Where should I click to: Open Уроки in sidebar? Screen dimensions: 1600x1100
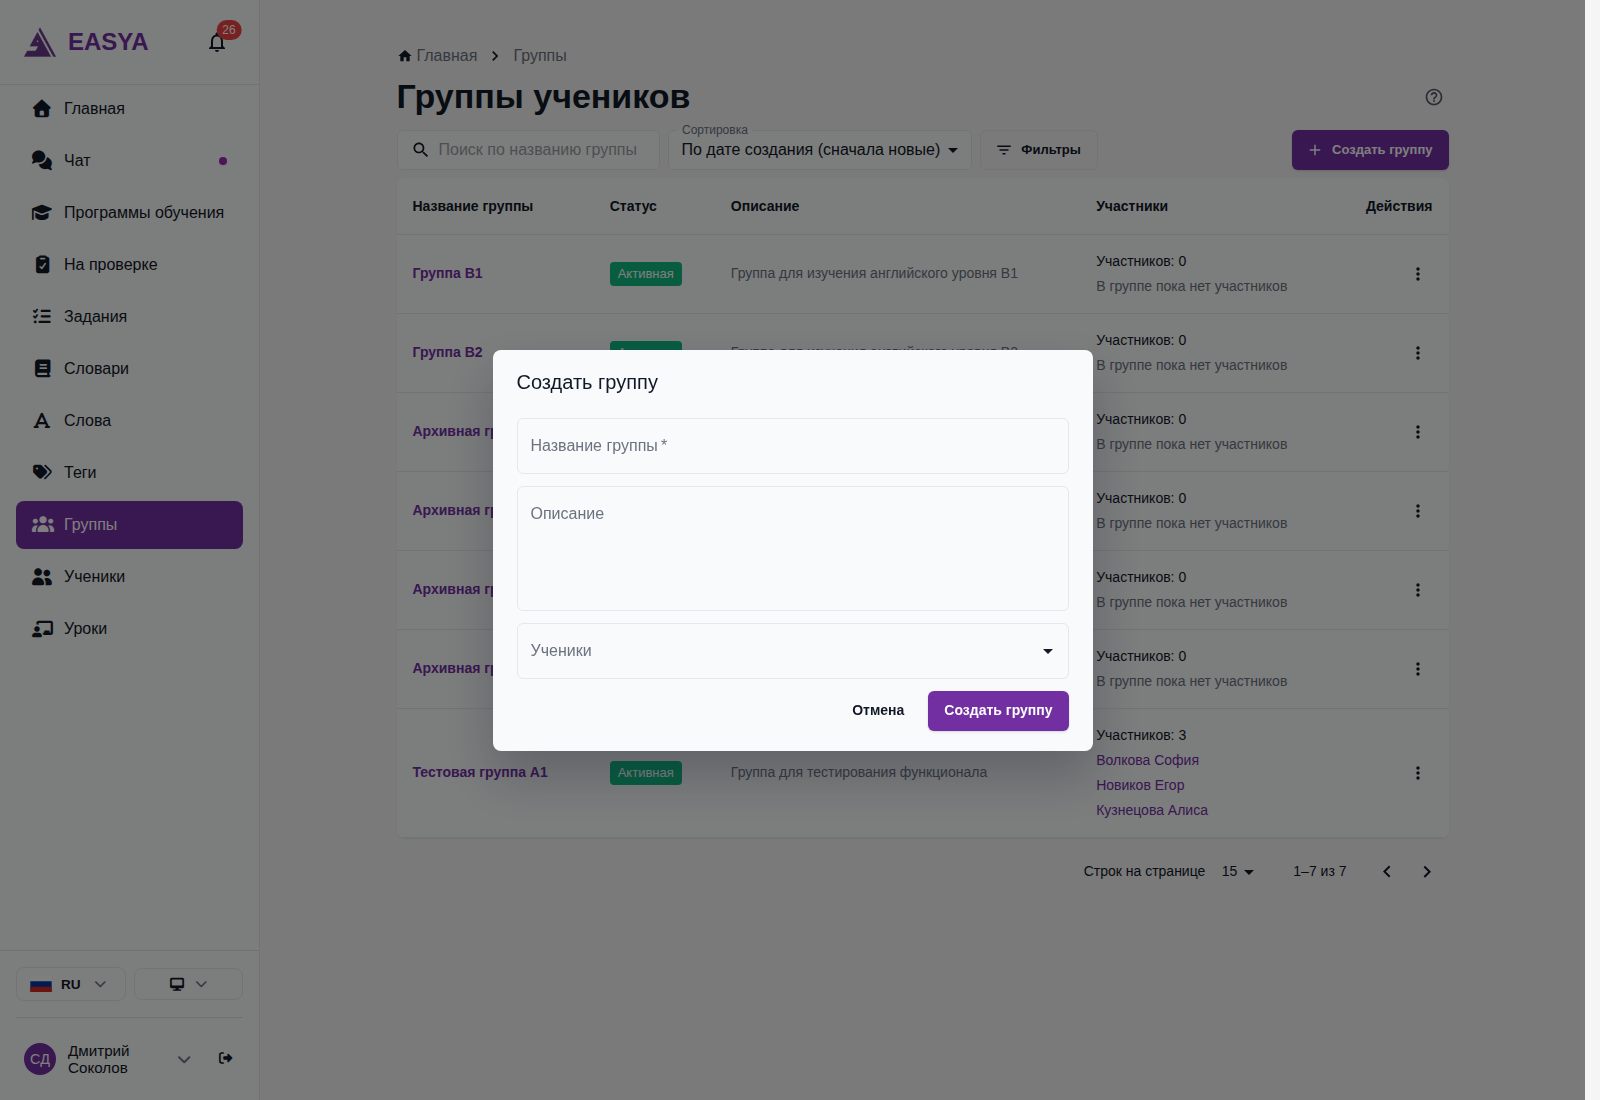129,629
